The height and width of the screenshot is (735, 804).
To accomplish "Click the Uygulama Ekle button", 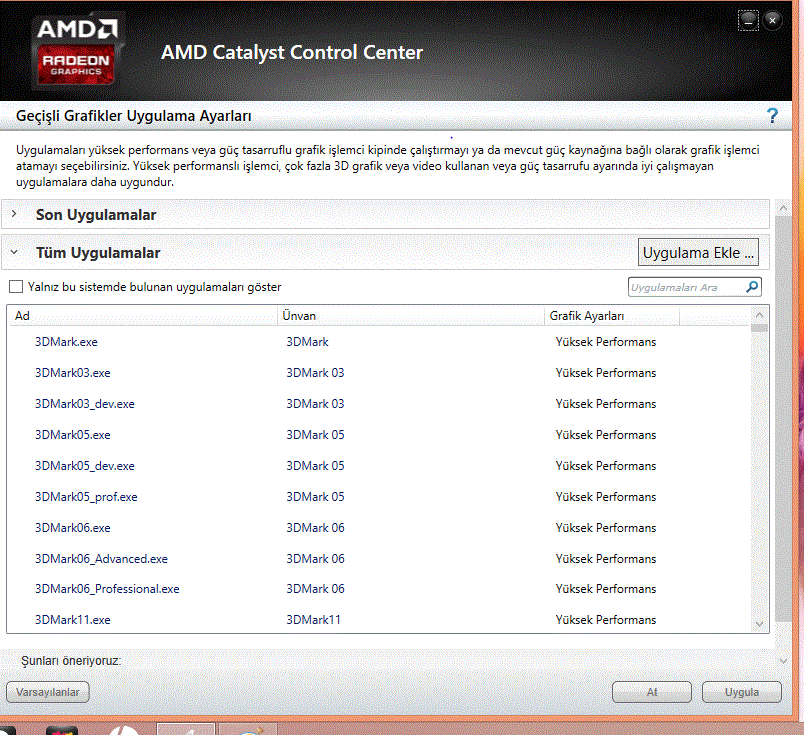I will pyautogui.click(x=698, y=252).
